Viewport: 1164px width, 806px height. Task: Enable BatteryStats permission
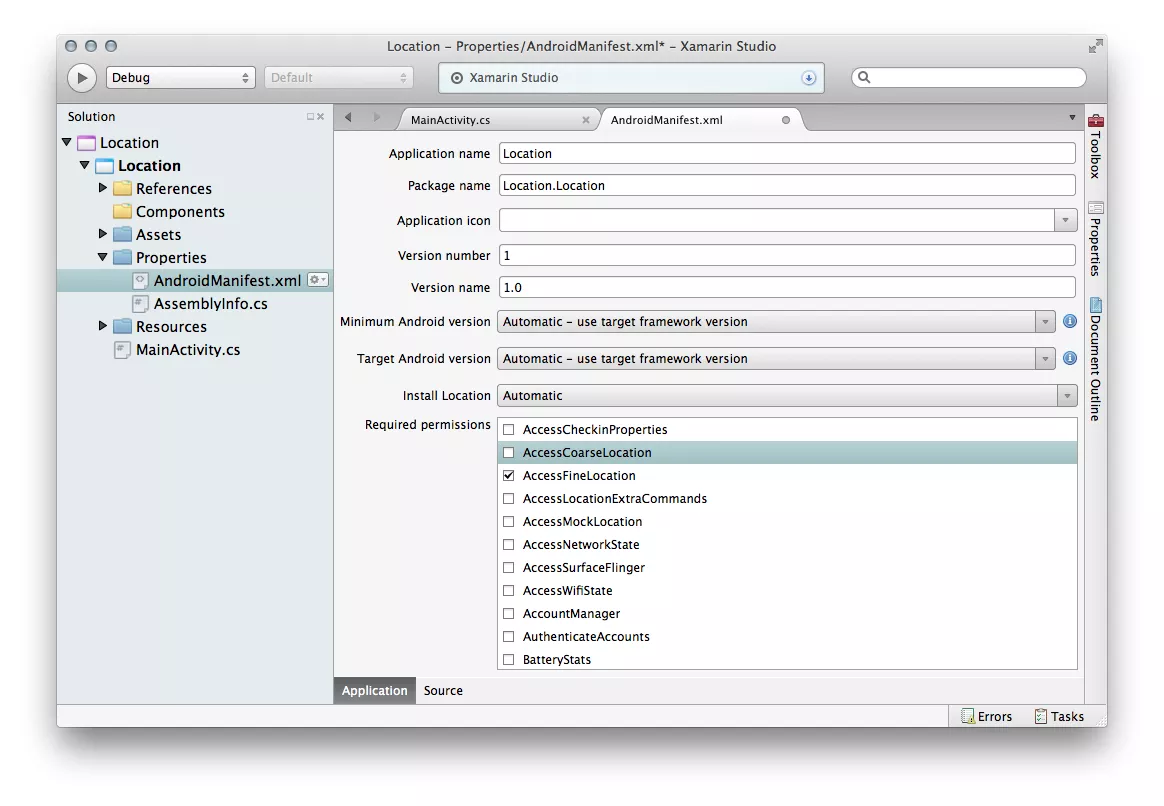coord(509,660)
